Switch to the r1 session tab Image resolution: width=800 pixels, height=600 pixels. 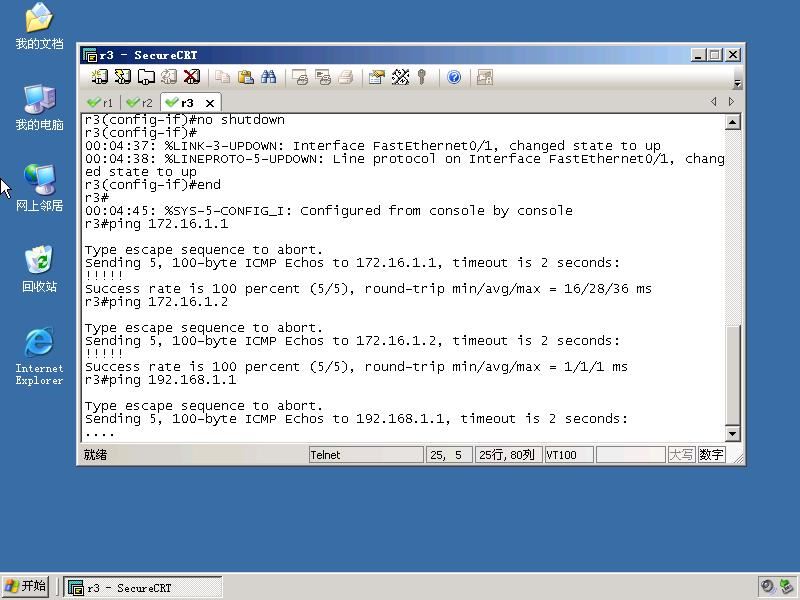pos(100,103)
